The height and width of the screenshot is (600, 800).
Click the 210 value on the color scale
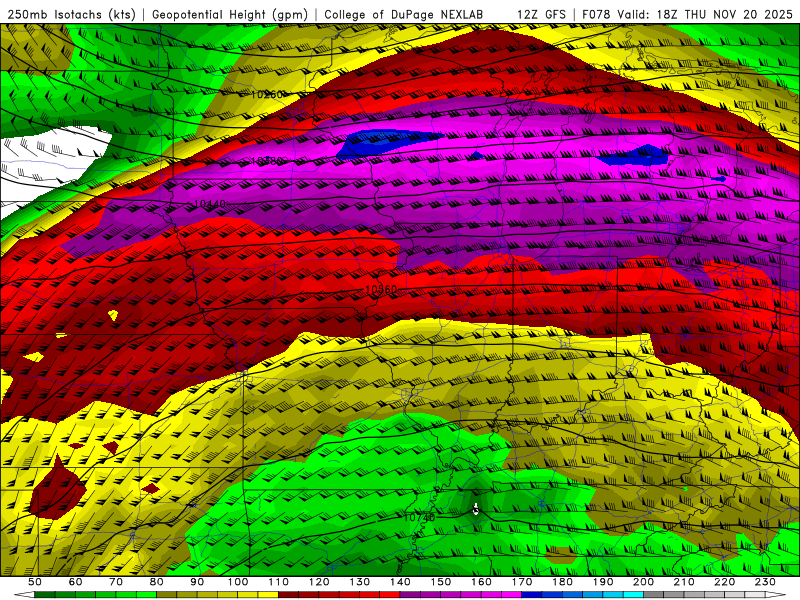coord(685,582)
